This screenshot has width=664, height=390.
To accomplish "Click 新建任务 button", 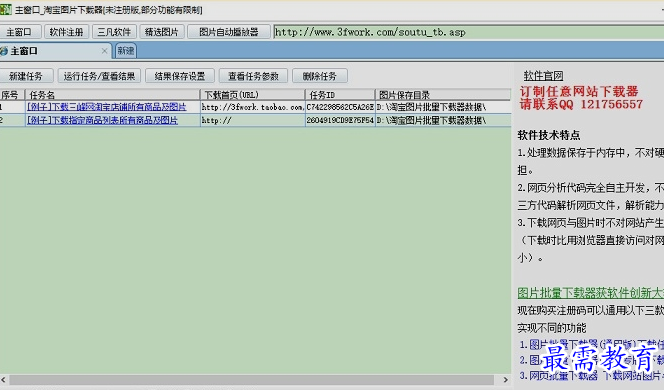I will [x=26, y=76].
